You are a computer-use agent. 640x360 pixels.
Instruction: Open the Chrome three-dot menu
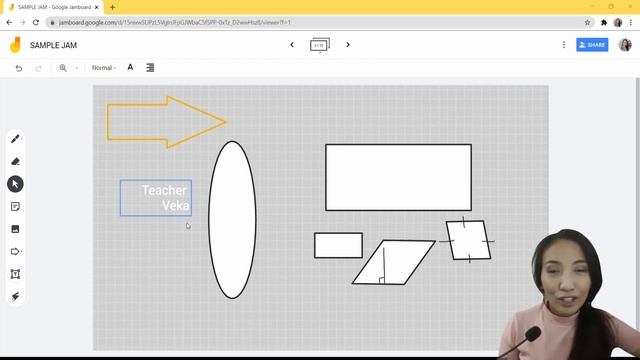631,22
